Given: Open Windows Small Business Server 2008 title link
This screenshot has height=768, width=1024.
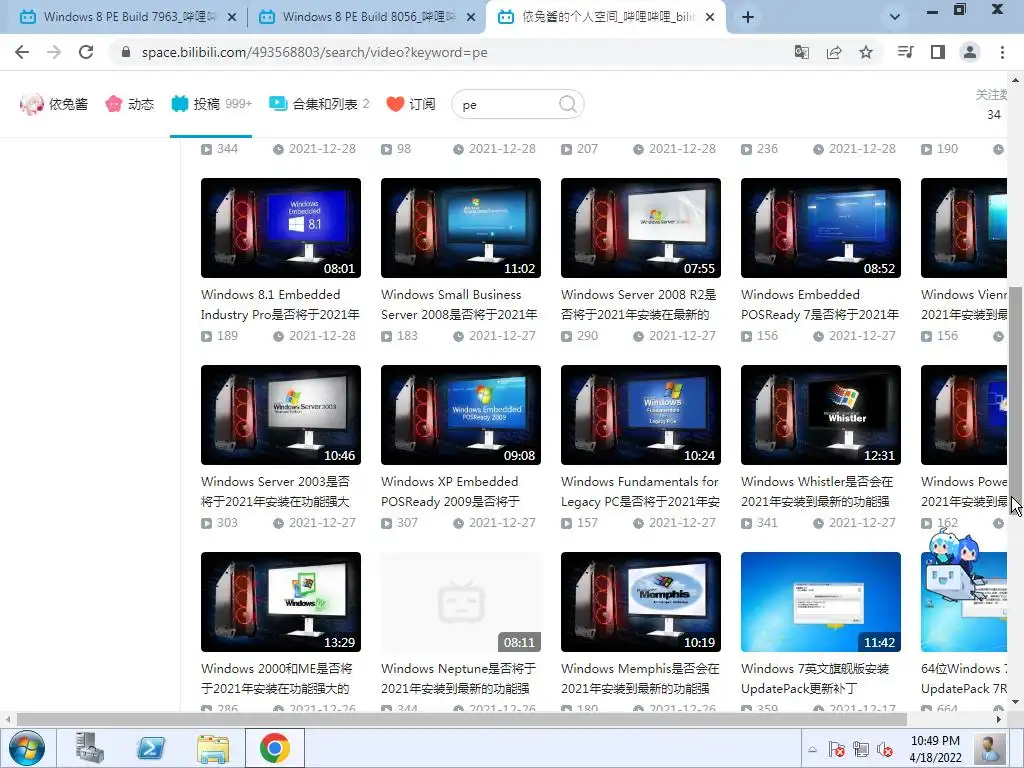Looking at the screenshot, I should point(460,304).
